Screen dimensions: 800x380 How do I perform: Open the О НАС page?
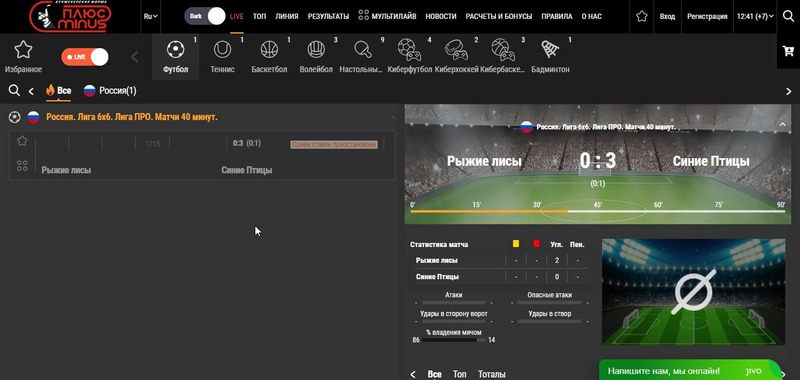[591, 16]
